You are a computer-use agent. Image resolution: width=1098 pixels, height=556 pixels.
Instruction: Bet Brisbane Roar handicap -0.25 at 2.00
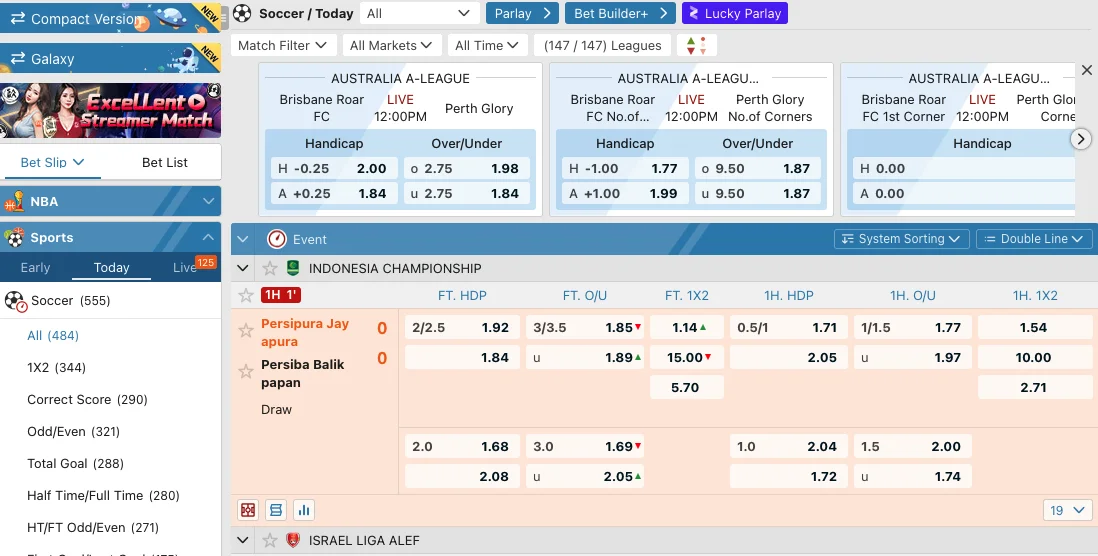coord(334,169)
